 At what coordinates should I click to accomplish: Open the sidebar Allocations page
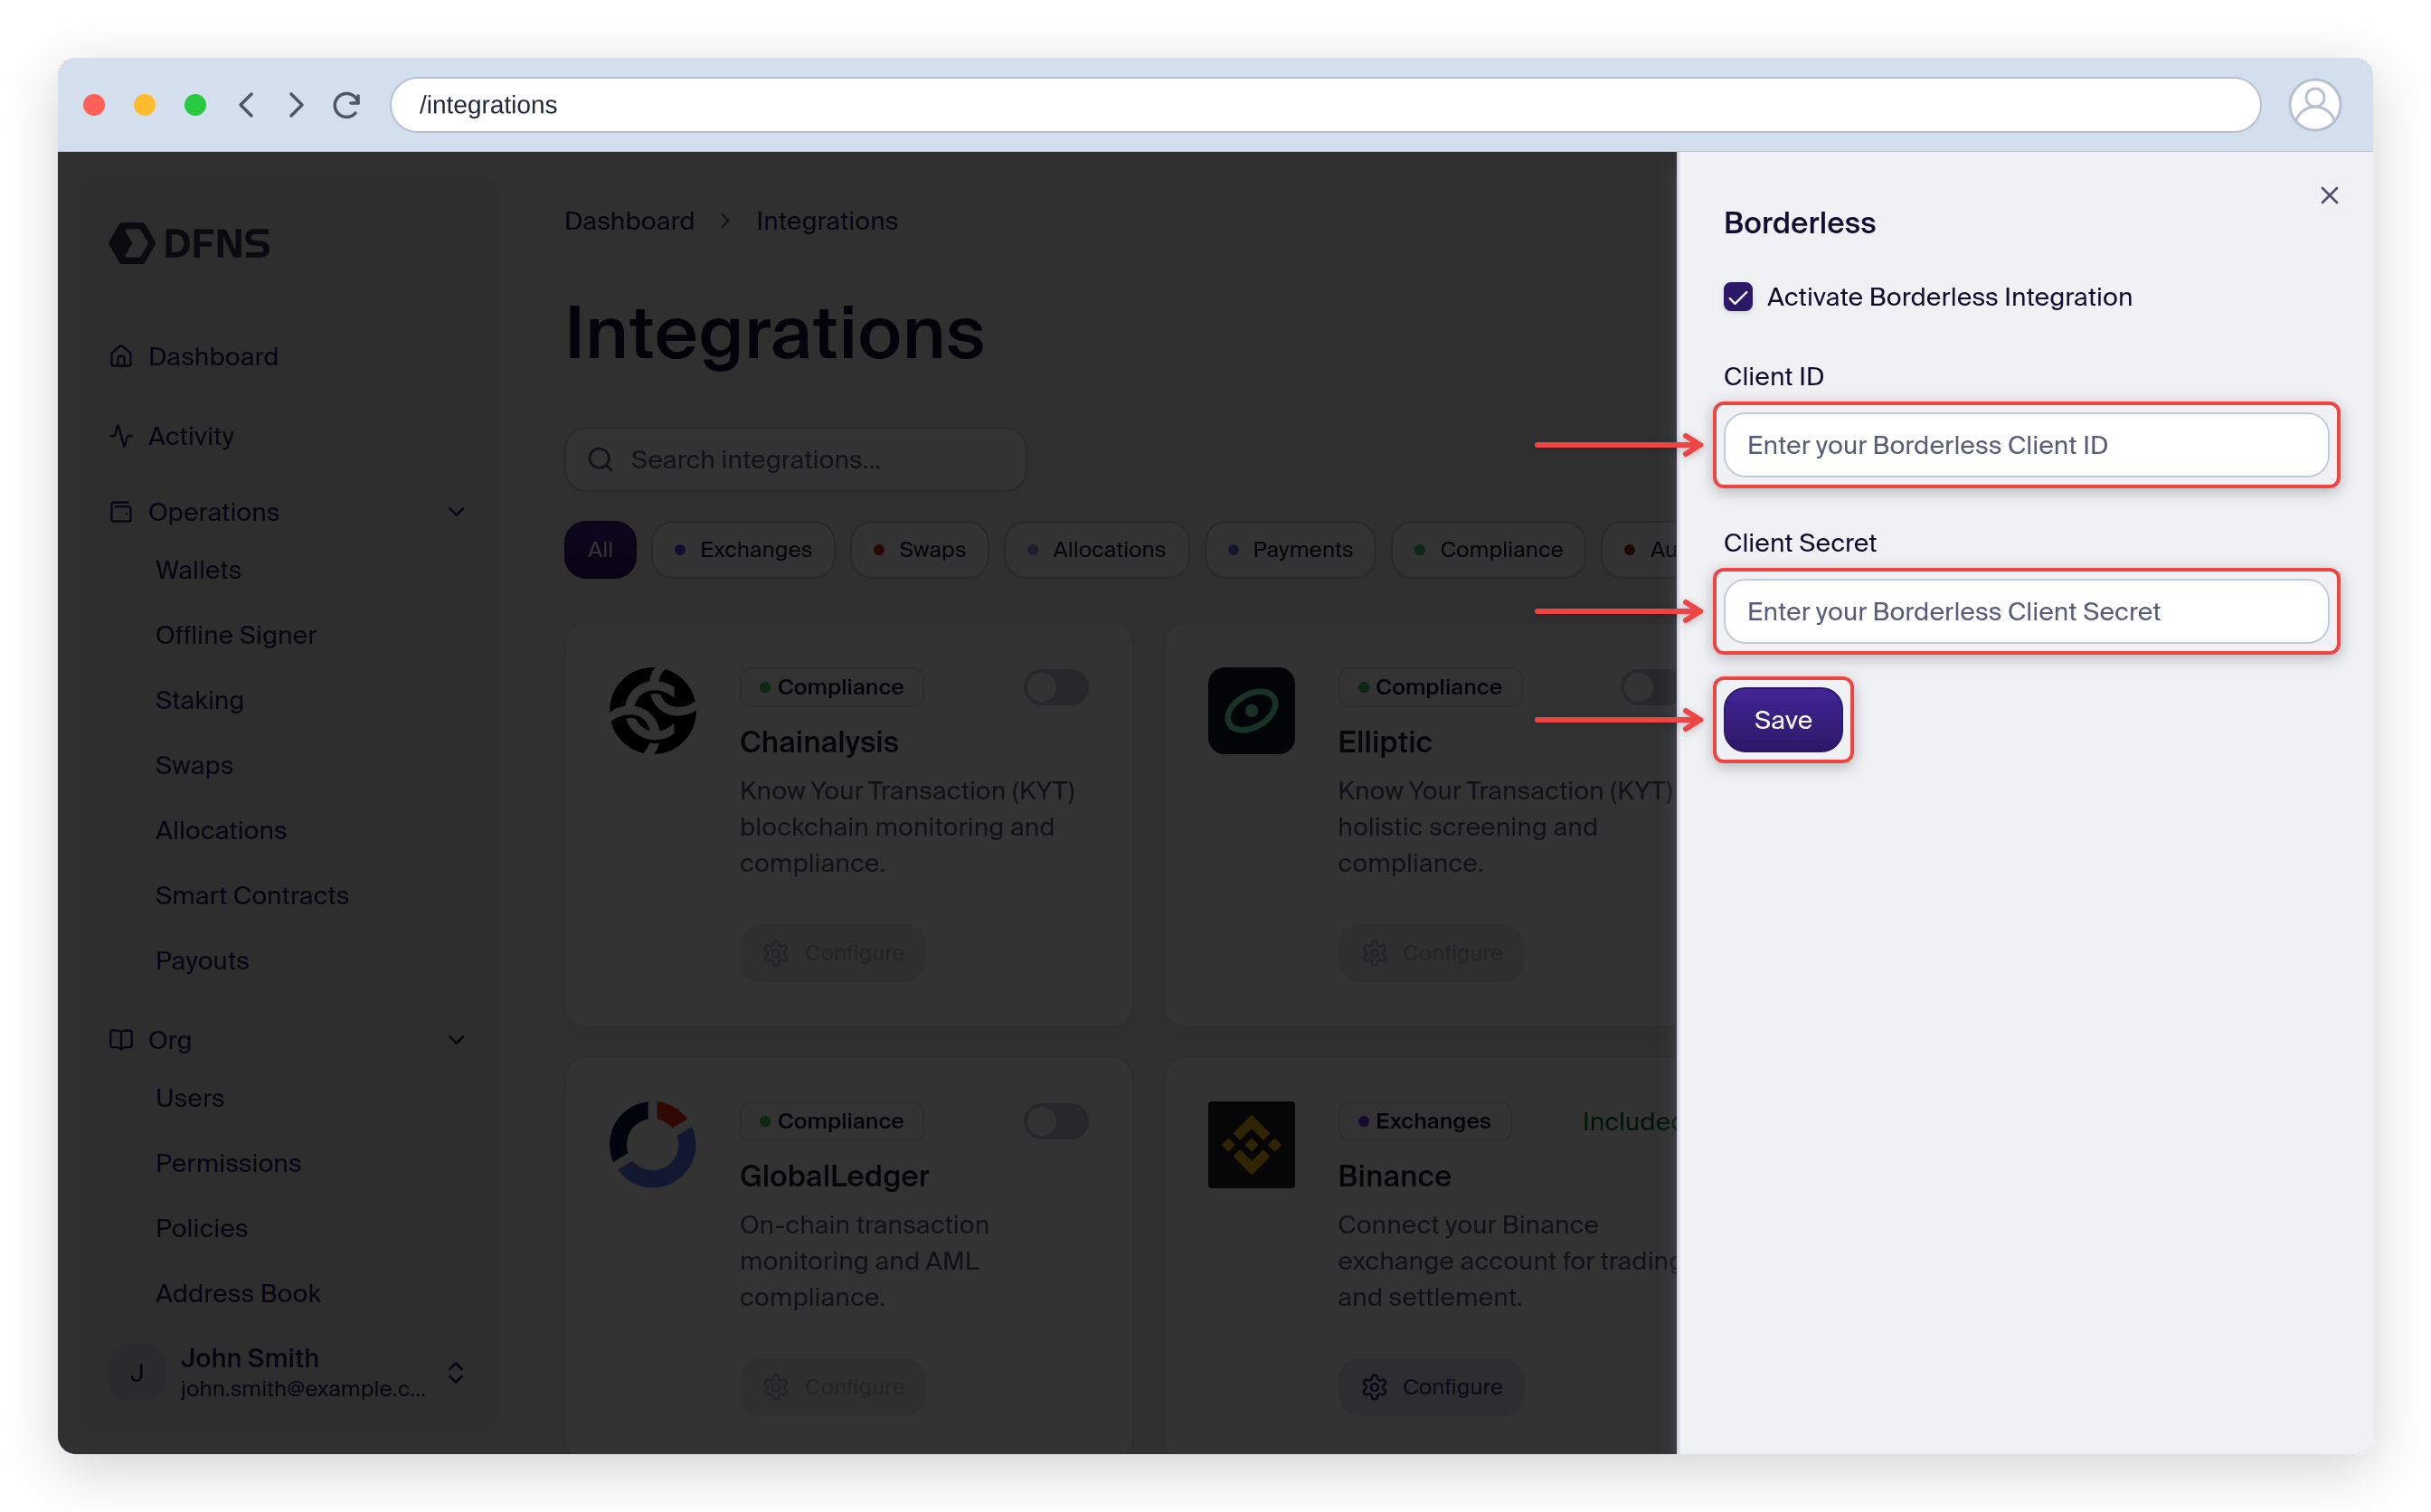[x=221, y=830]
